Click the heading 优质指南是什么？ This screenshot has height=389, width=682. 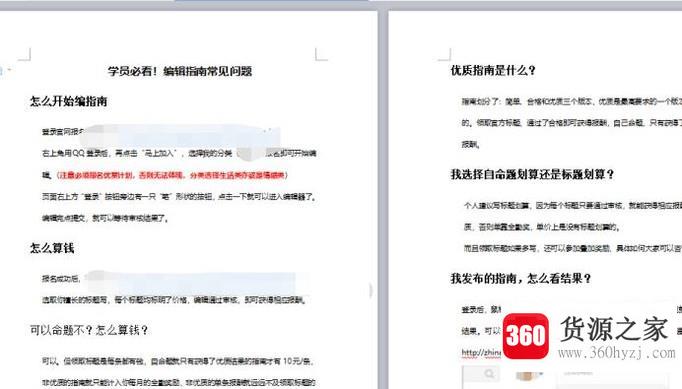pyautogui.click(x=493, y=70)
